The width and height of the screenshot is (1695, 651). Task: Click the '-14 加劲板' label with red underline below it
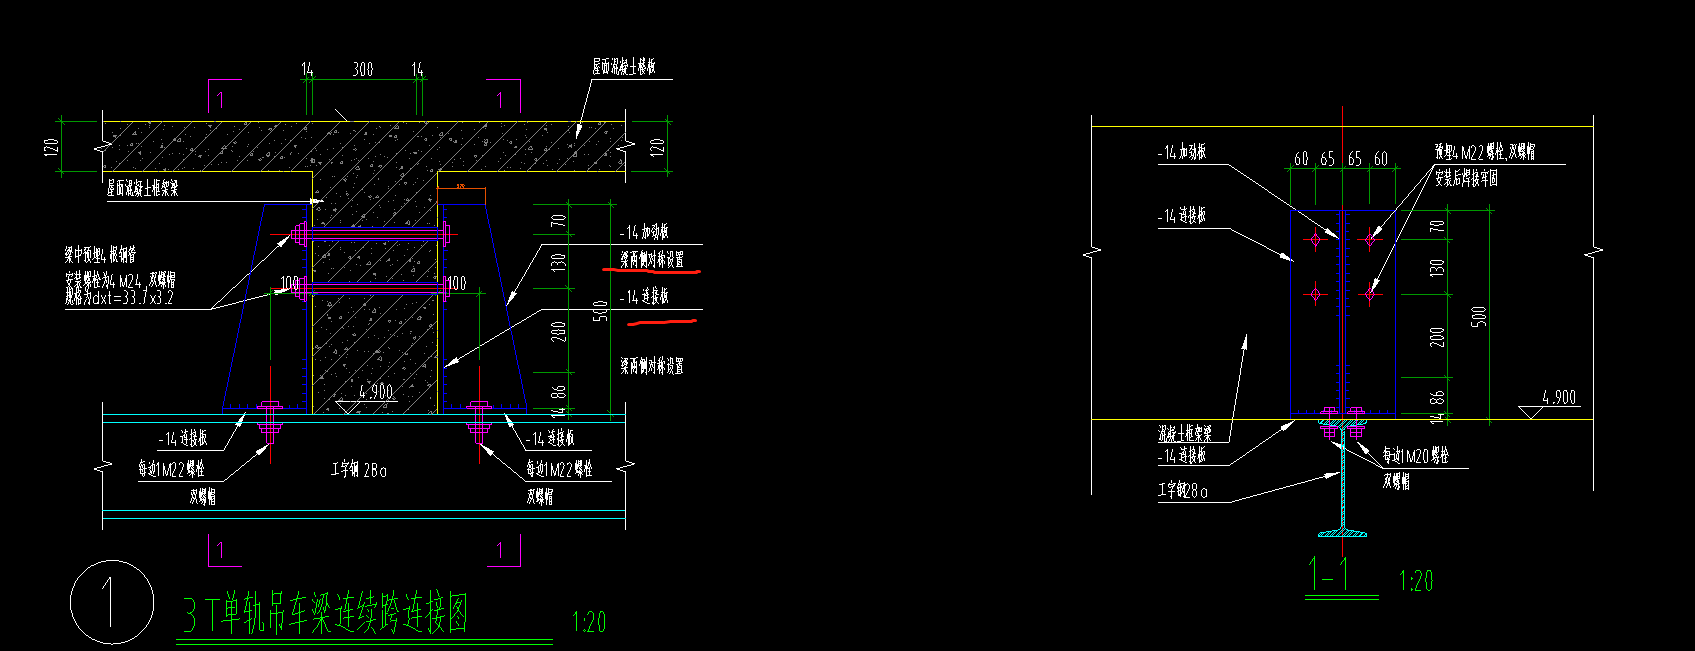[644, 232]
